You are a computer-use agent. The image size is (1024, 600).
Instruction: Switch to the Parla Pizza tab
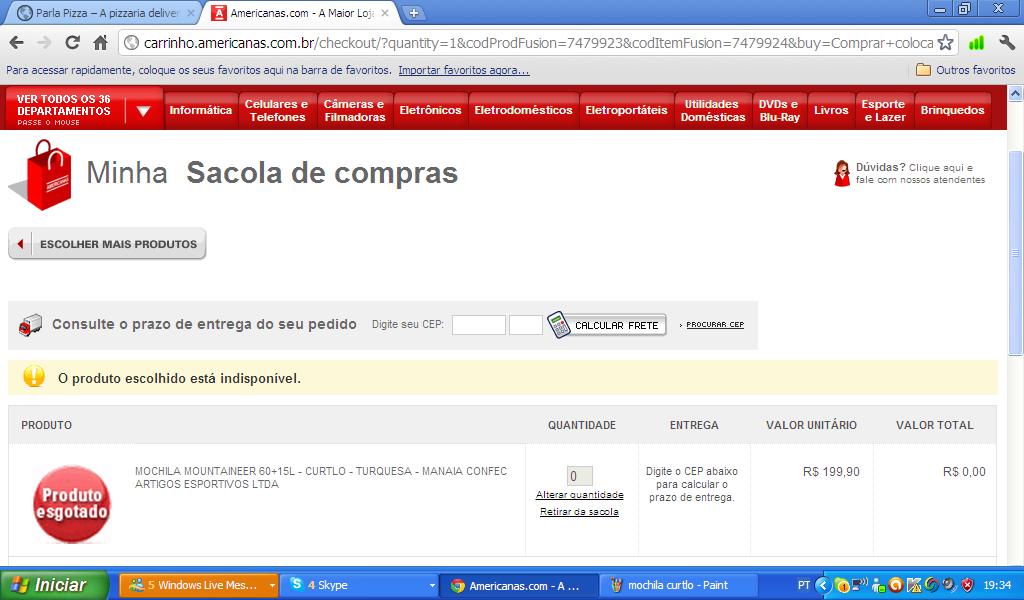tap(100, 13)
